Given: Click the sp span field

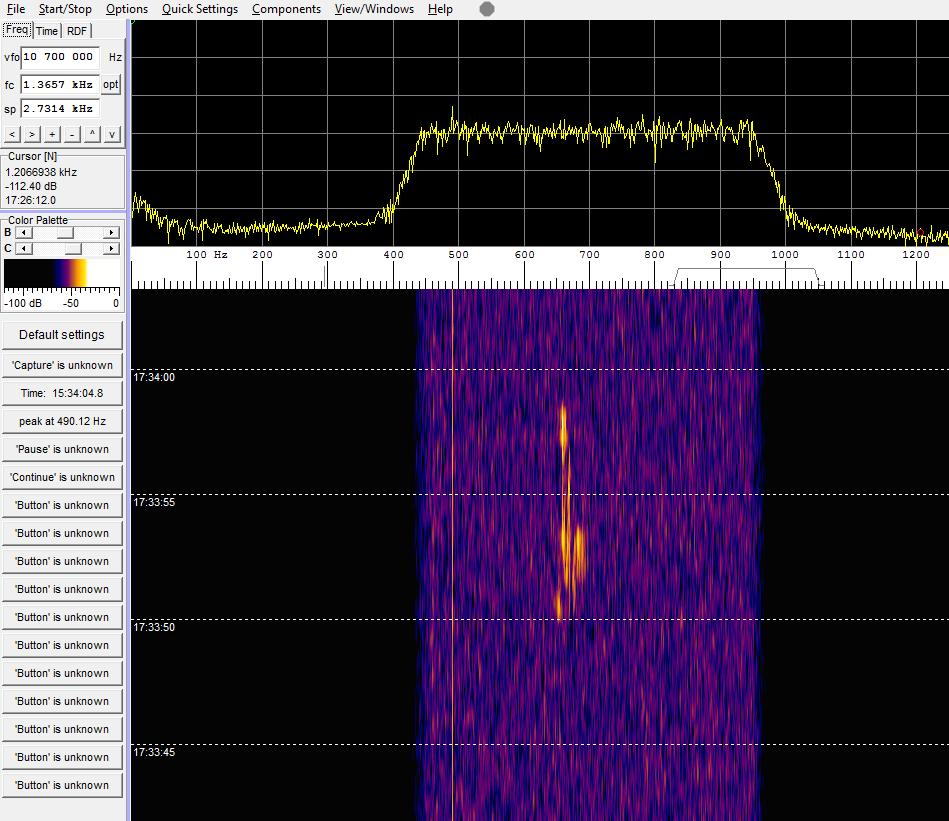Looking at the screenshot, I should pyautogui.click(x=59, y=109).
